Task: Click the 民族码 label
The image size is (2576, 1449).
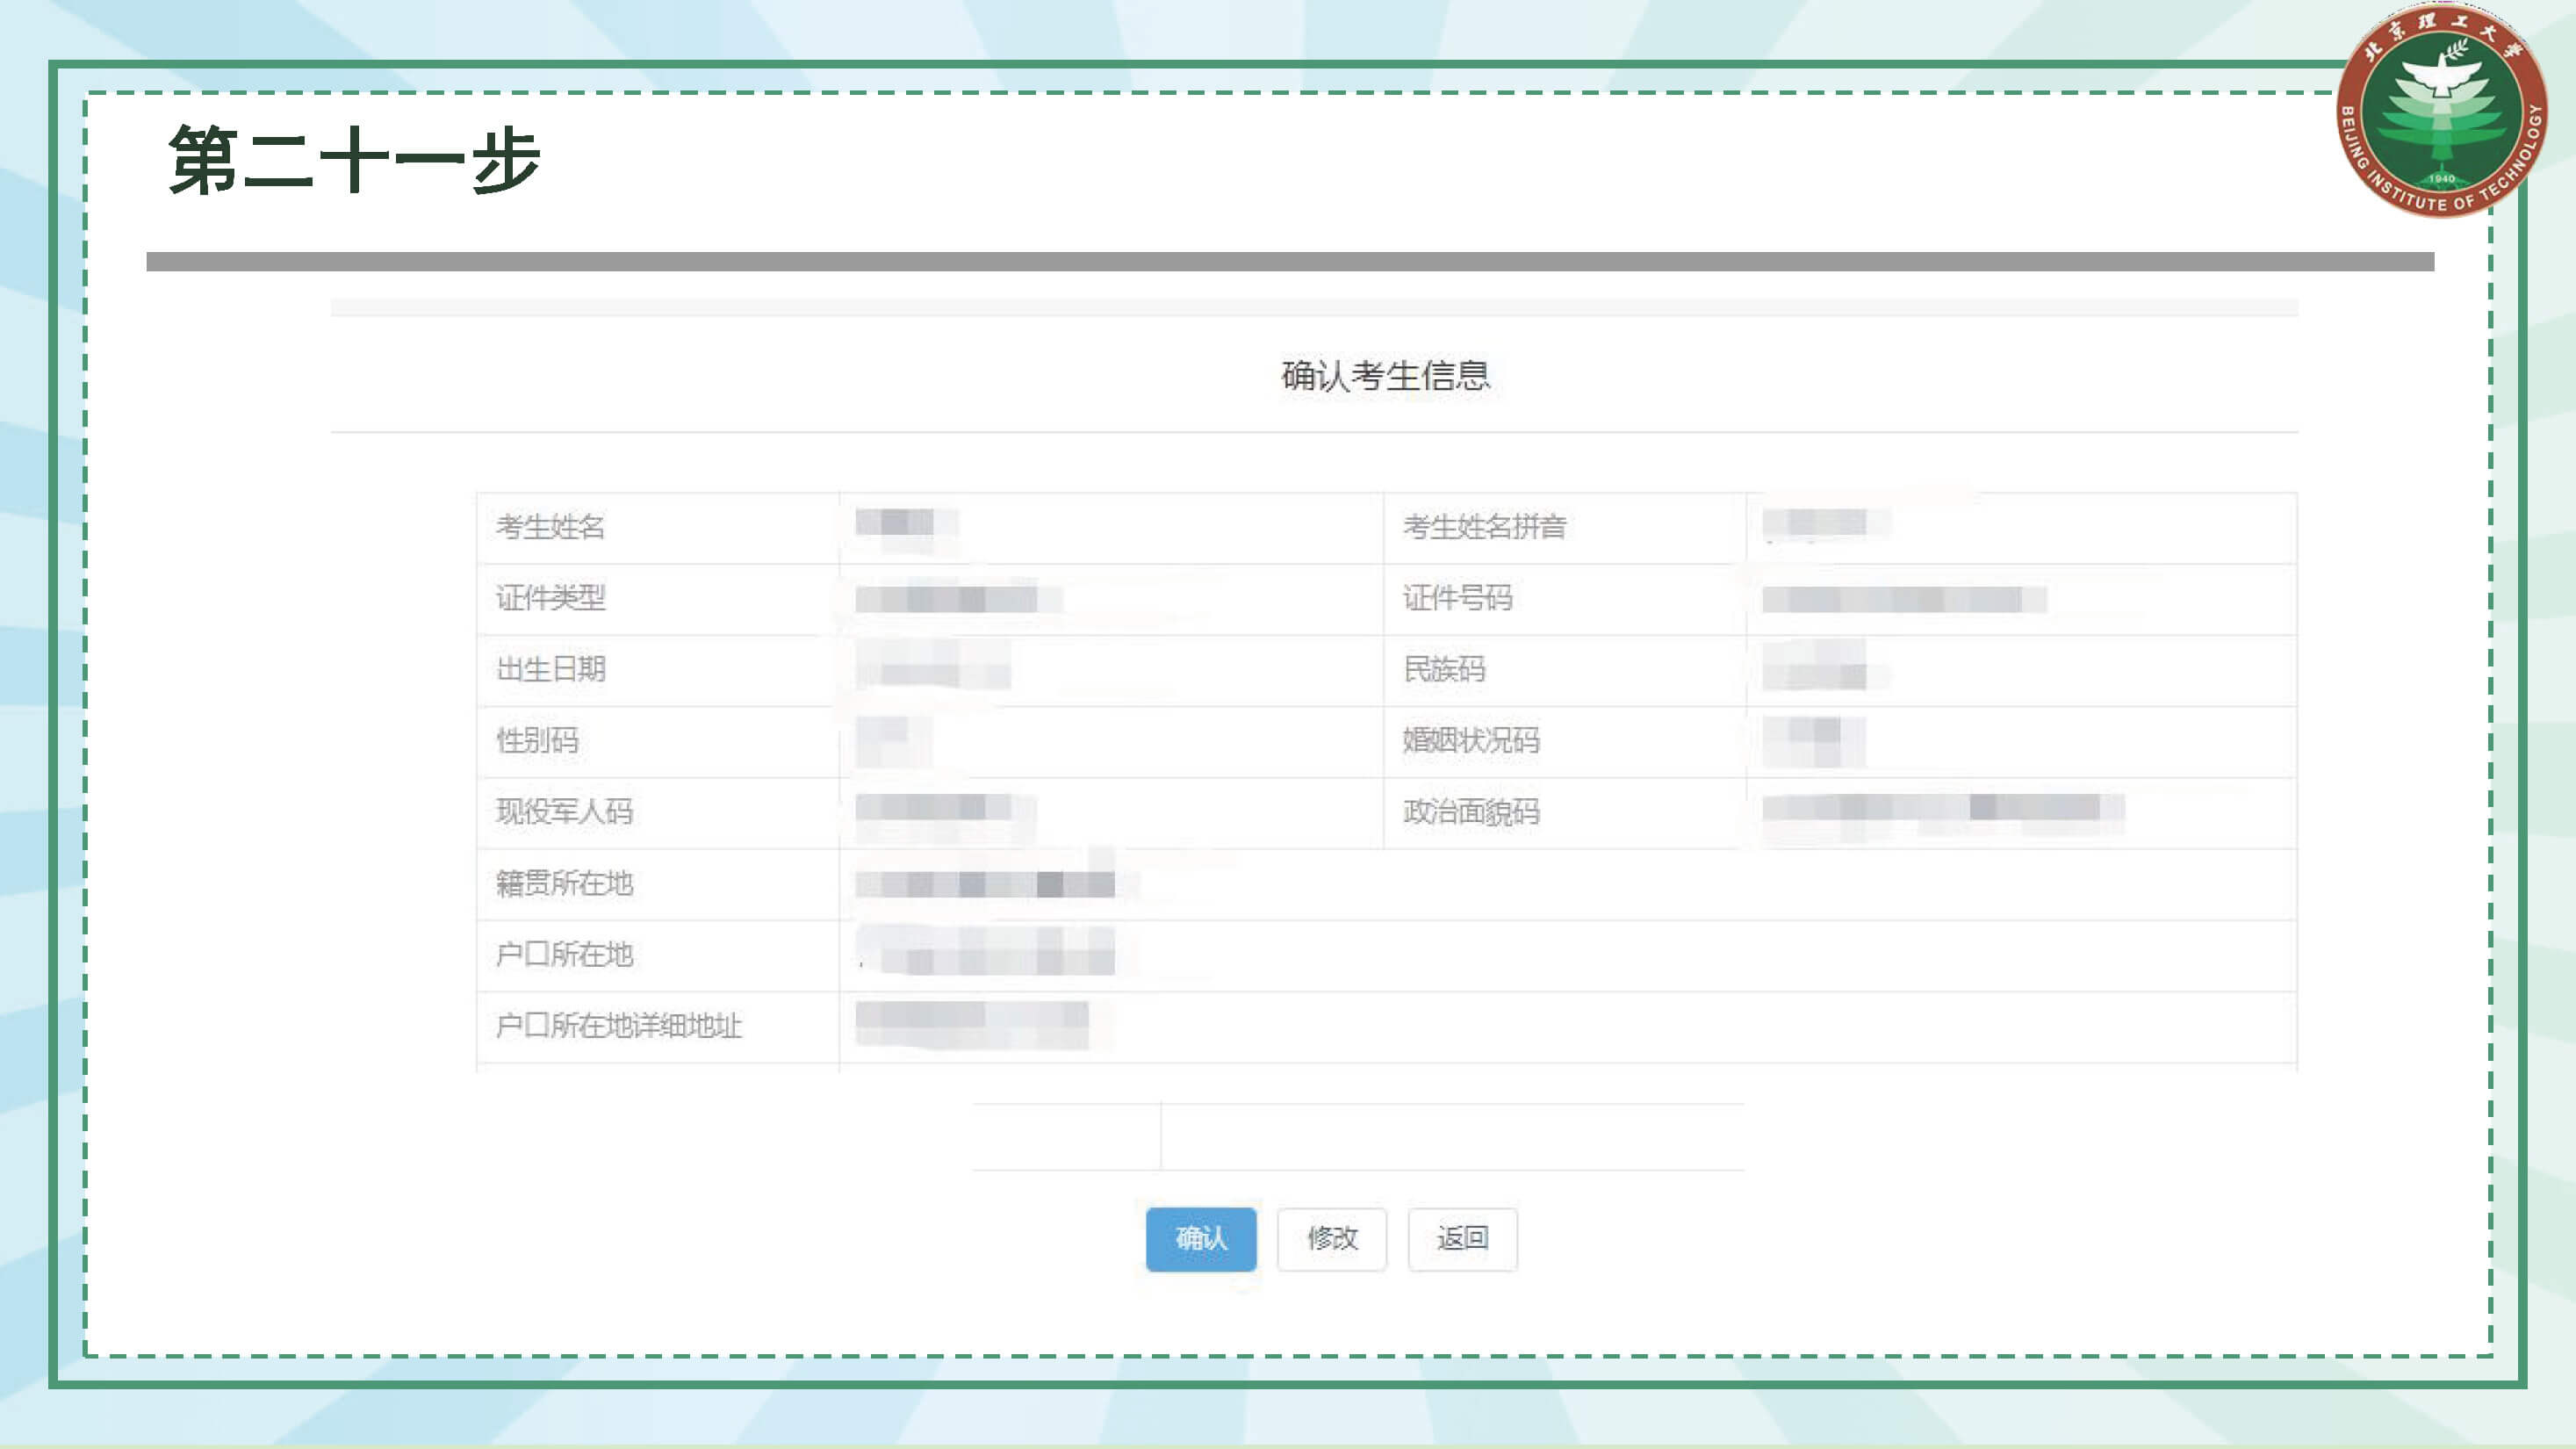Action: [x=1444, y=669]
